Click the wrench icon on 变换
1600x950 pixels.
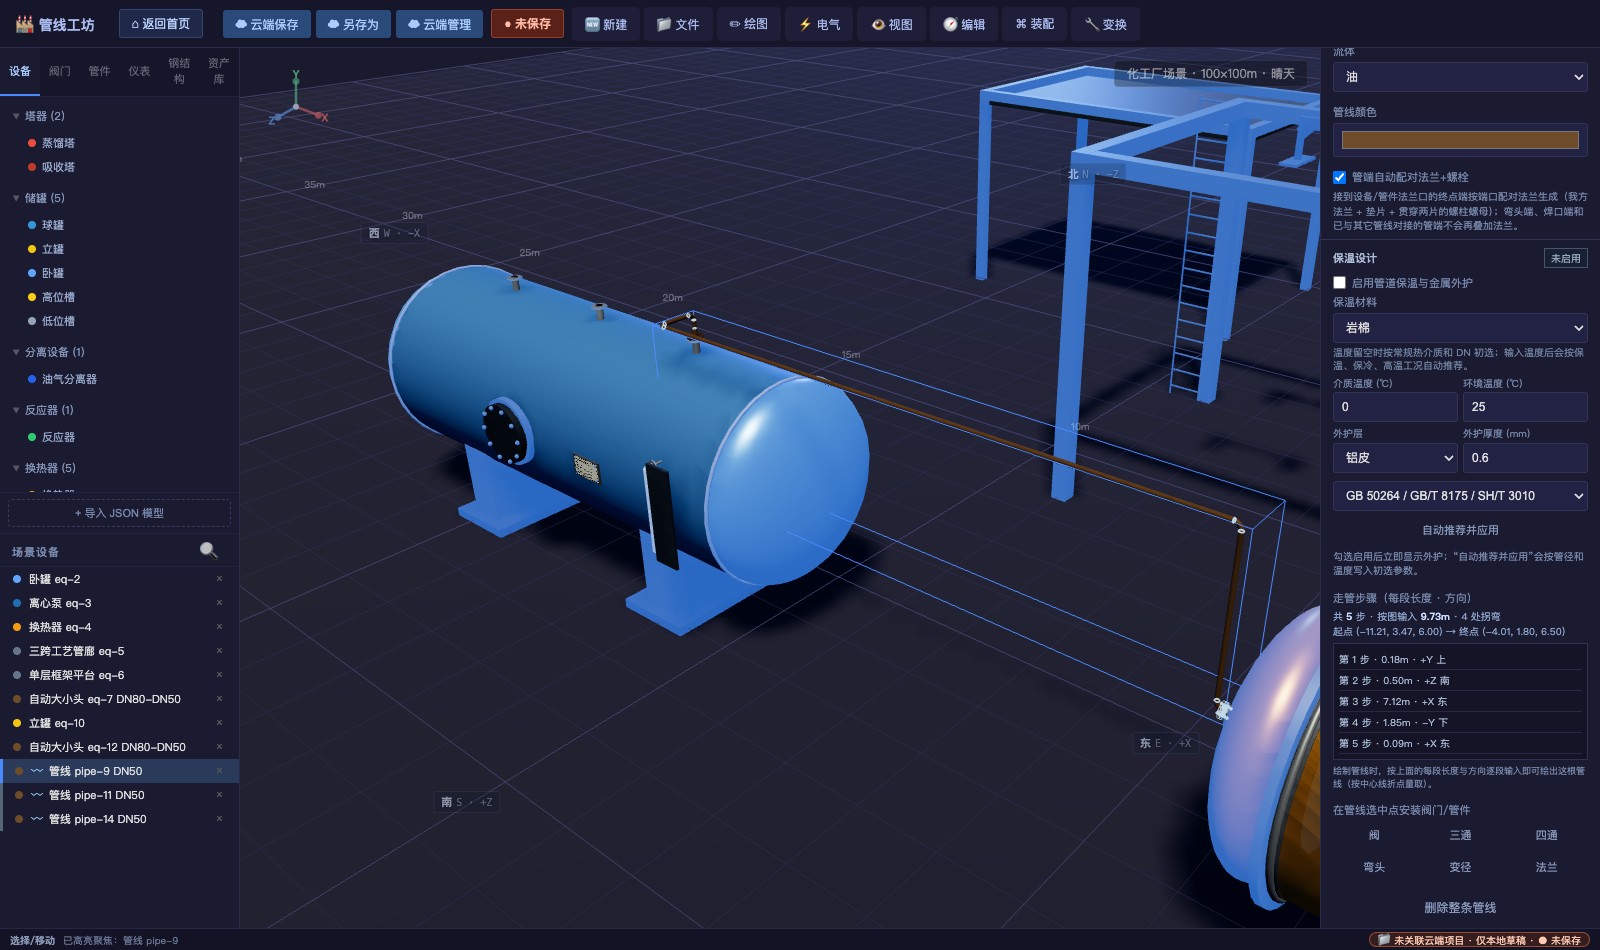1091,24
